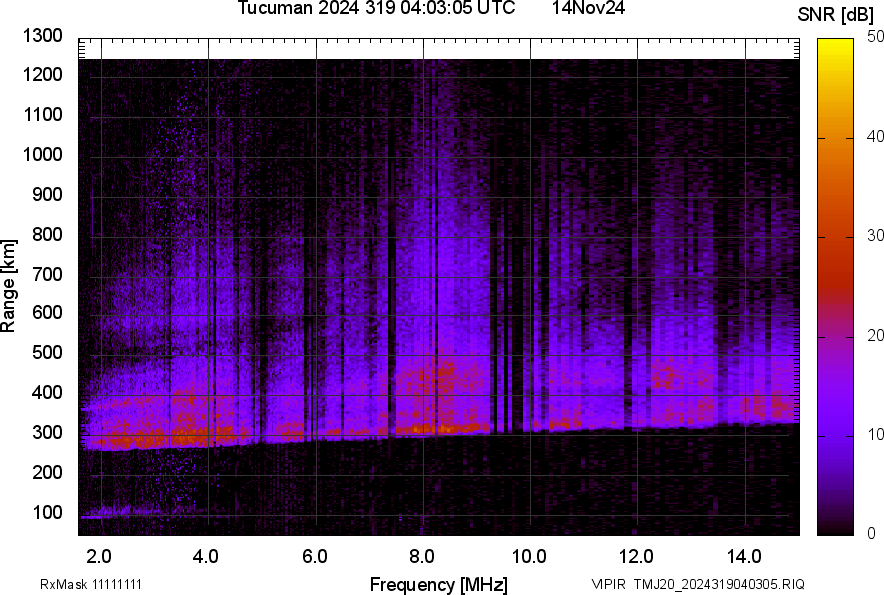Viewport: 884px width, 595px height.
Task: Click the range tick label 500
Action: pyautogui.click(x=47, y=352)
